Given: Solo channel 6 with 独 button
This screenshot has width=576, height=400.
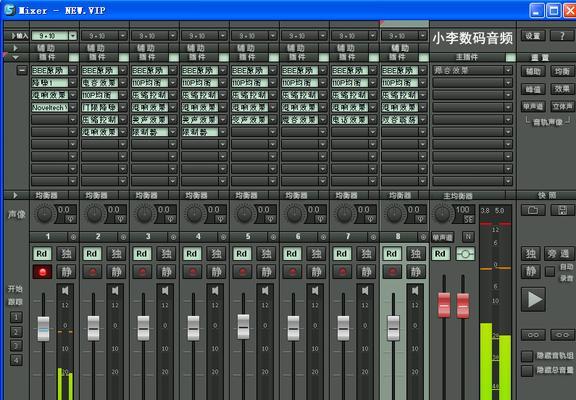Looking at the screenshot, I should point(316,253).
